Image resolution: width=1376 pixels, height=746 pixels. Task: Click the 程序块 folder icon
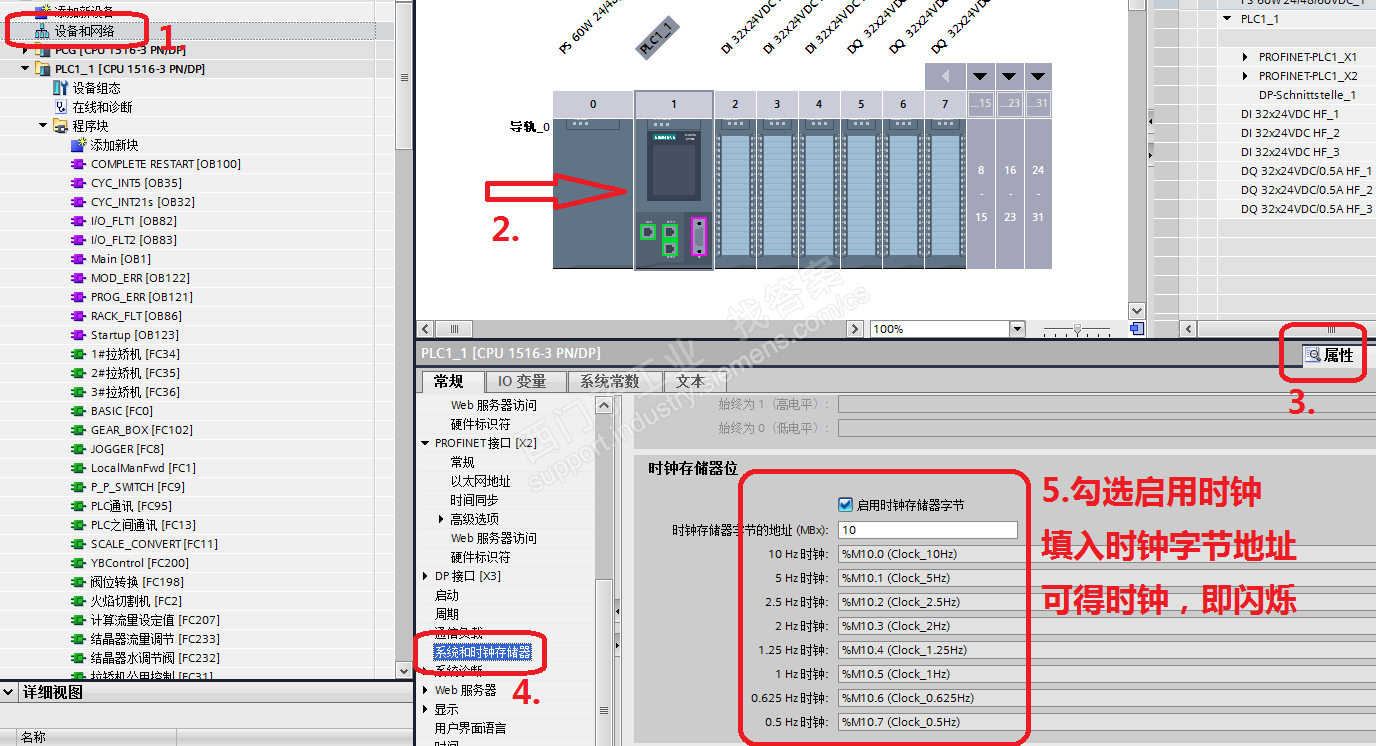click(60, 126)
